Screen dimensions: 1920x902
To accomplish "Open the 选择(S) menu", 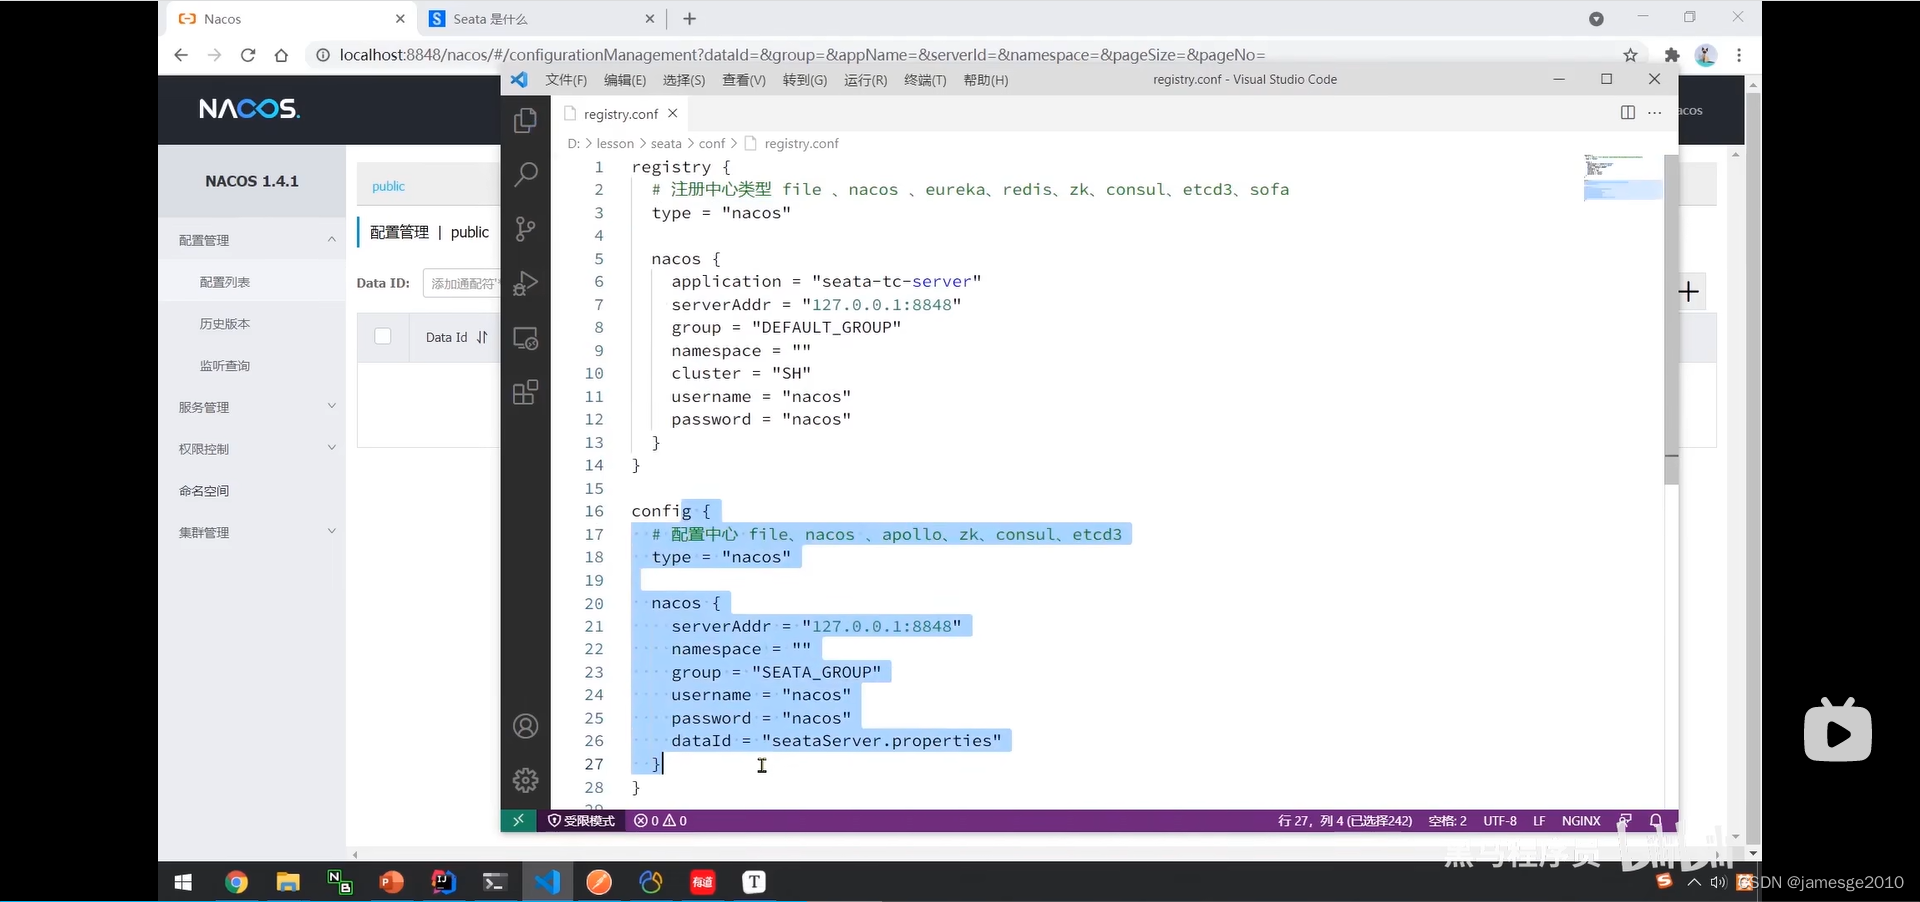I will pos(684,80).
